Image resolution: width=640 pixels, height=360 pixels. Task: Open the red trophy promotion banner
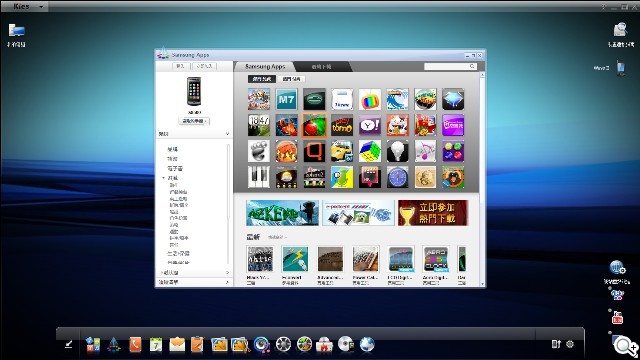tap(433, 213)
